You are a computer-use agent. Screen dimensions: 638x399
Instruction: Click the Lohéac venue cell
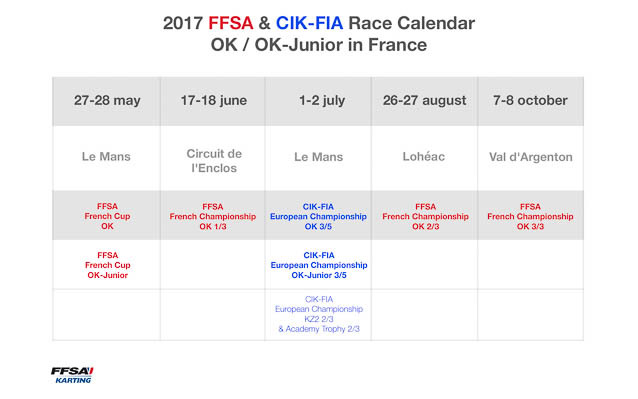click(424, 157)
